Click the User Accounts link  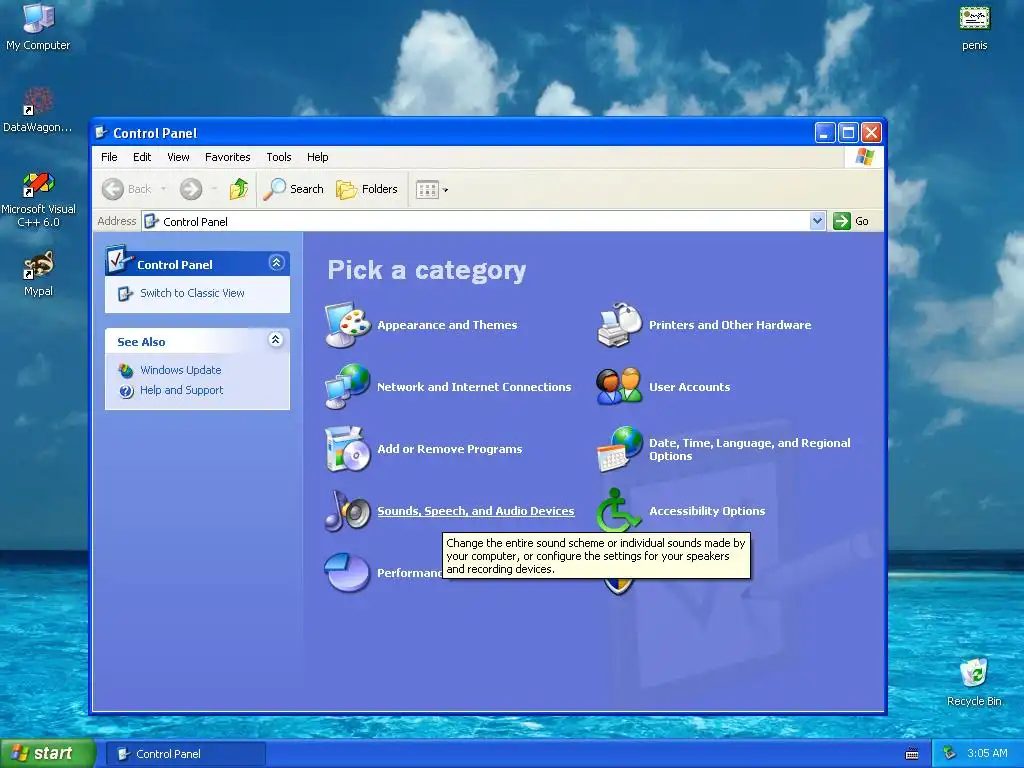coord(689,387)
